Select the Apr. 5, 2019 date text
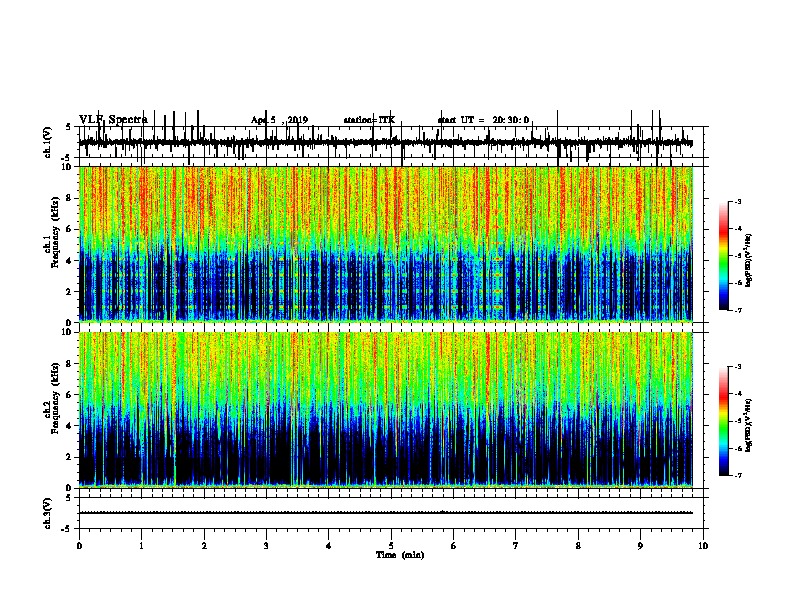792x612 pixels. point(279,120)
